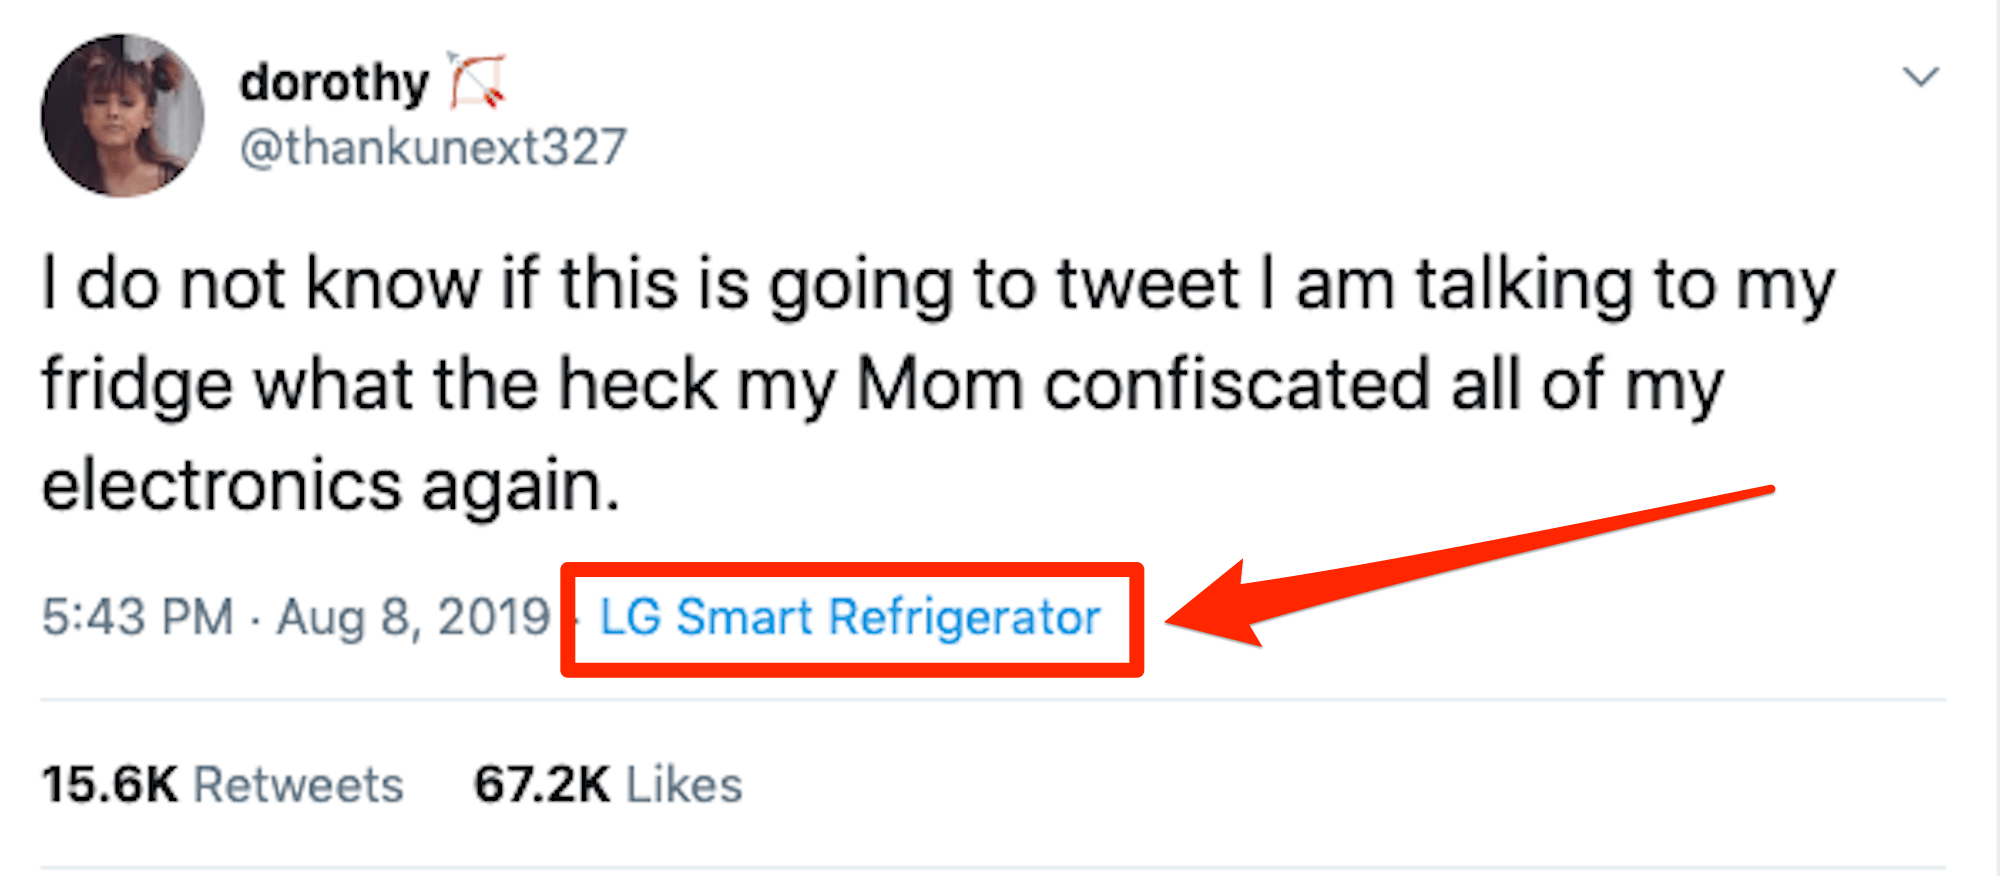View the Retweets label list
This screenshot has width=2000, height=876.
point(298,785)
